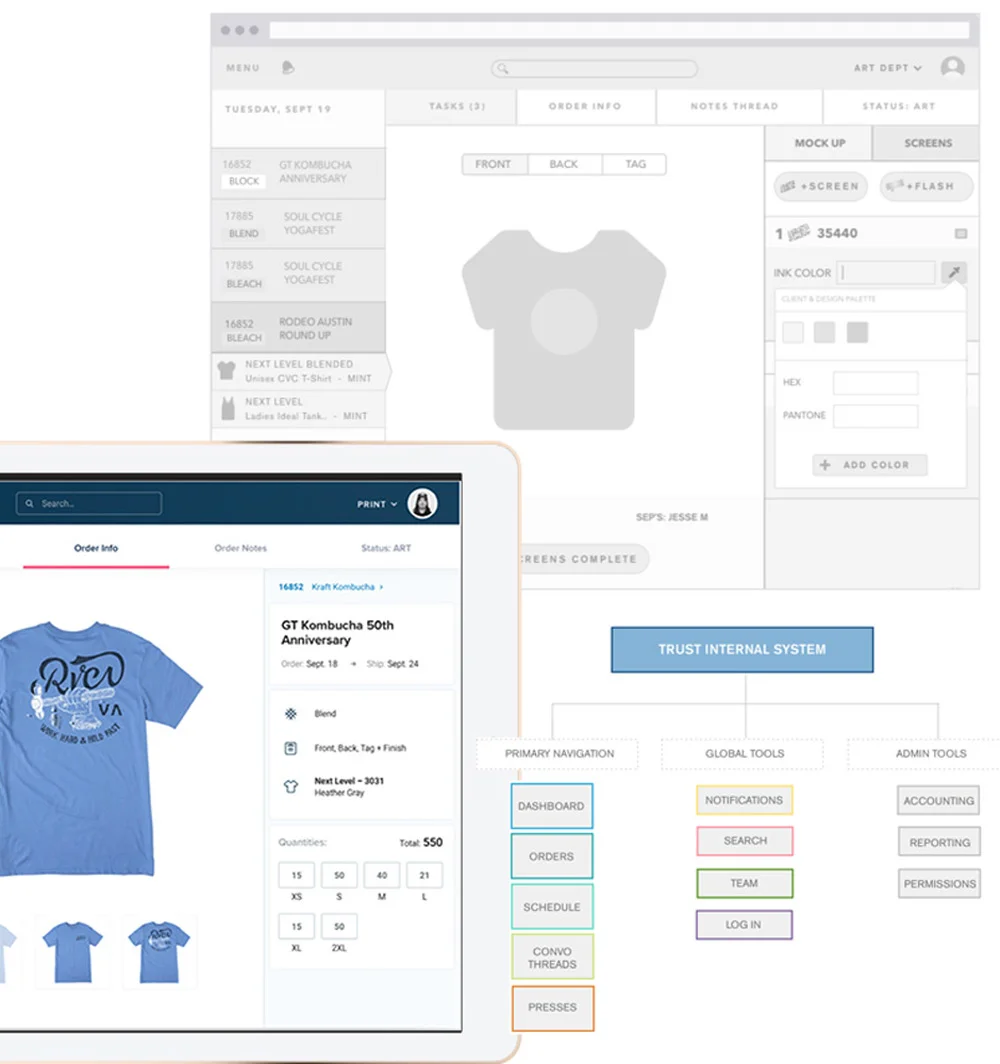The width and height of the screenshot is (1000, 1064).
Task: Click the LOG IN box
Action: pos(744,925)
